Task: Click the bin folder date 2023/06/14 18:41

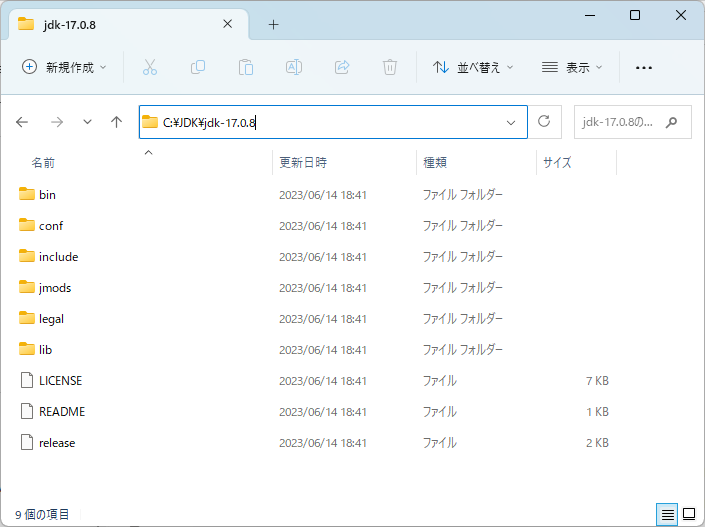Action: click(x=323, y=195)
